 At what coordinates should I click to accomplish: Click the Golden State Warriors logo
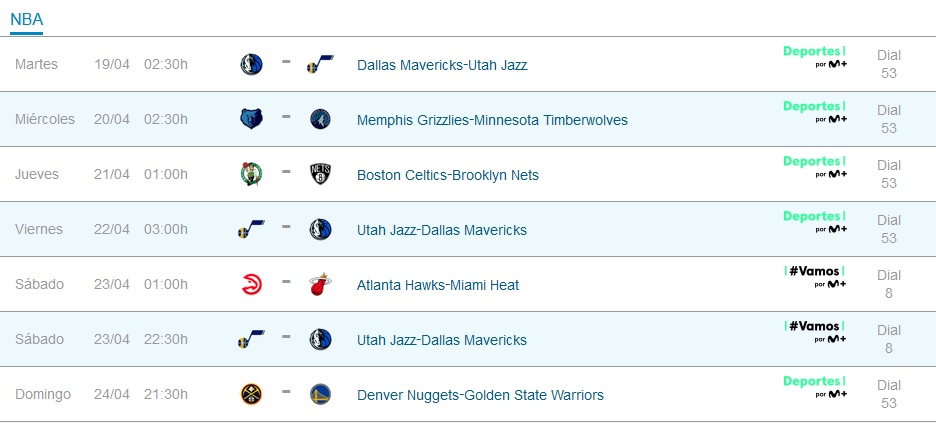(x=321, y=394)
